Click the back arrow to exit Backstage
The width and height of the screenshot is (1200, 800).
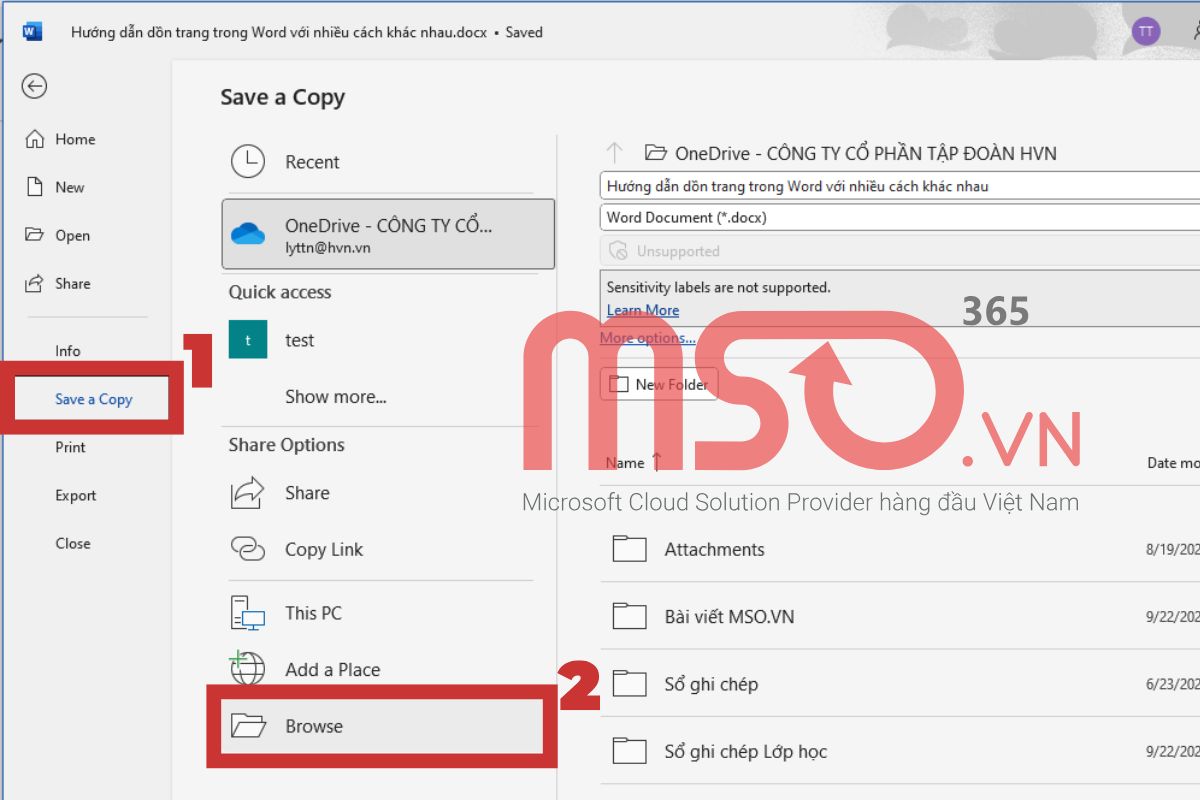coord(35,87)
